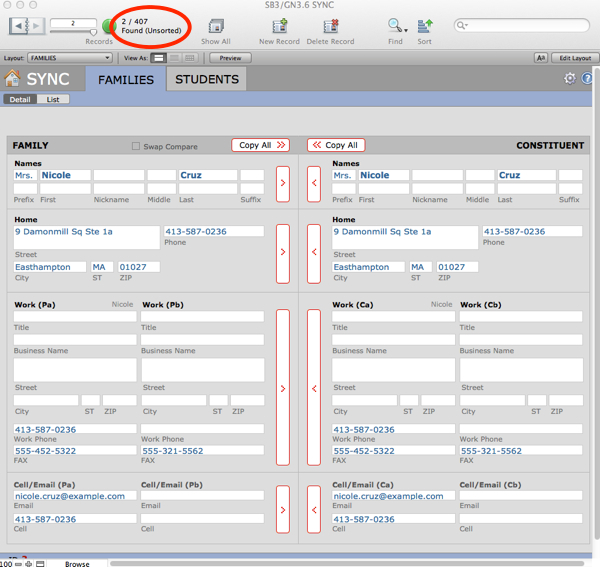600x567 pixels.
Task: Click the family Copy All >> button
Action: [262, 145]
